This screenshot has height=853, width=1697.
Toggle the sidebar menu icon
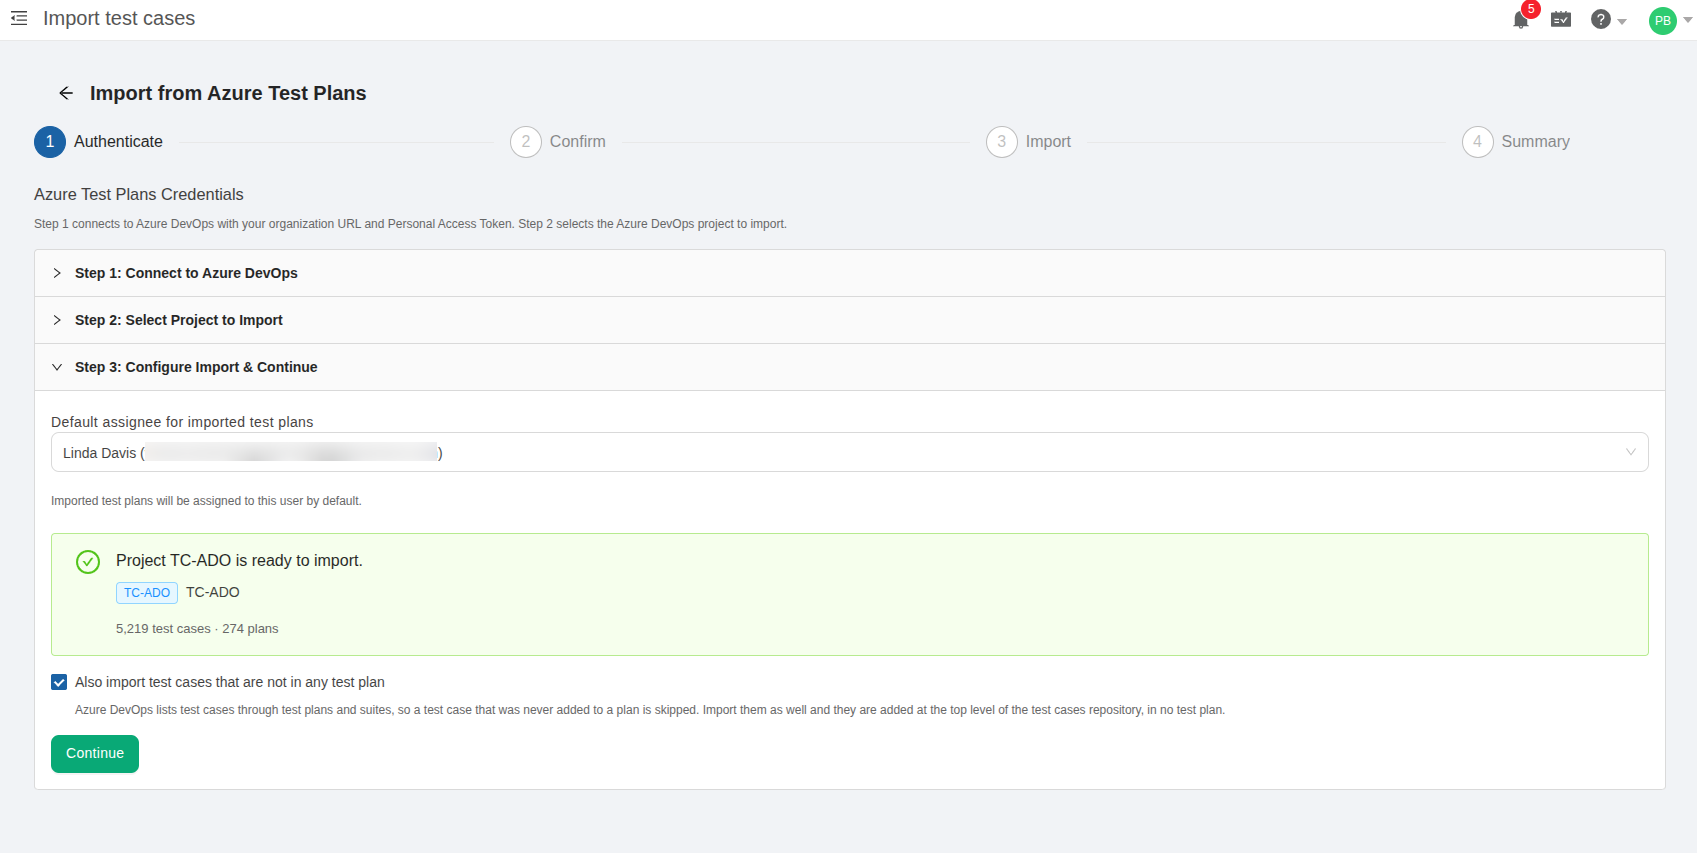point(19,18)
